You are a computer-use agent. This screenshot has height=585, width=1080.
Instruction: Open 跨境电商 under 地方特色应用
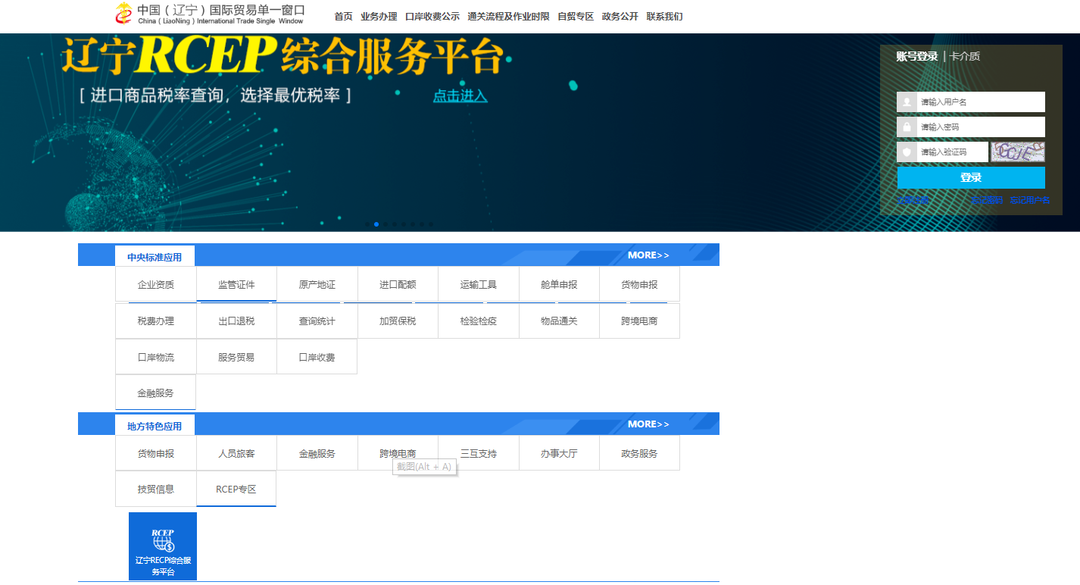397,453
